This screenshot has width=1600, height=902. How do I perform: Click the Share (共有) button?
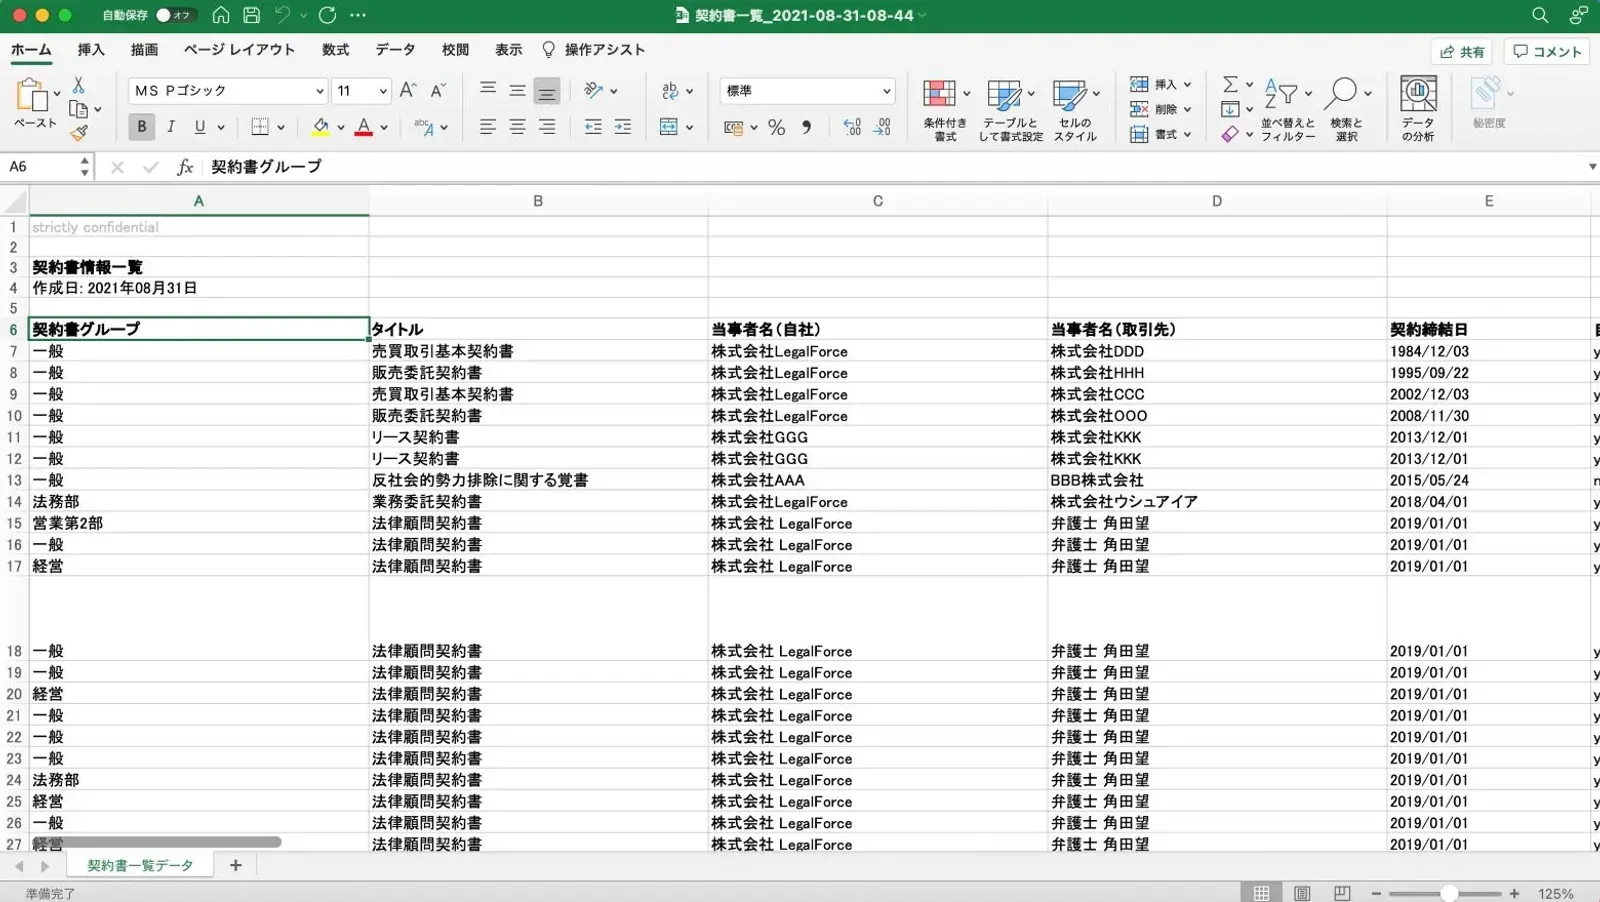pyautogui.click(x=1462, y=52)
